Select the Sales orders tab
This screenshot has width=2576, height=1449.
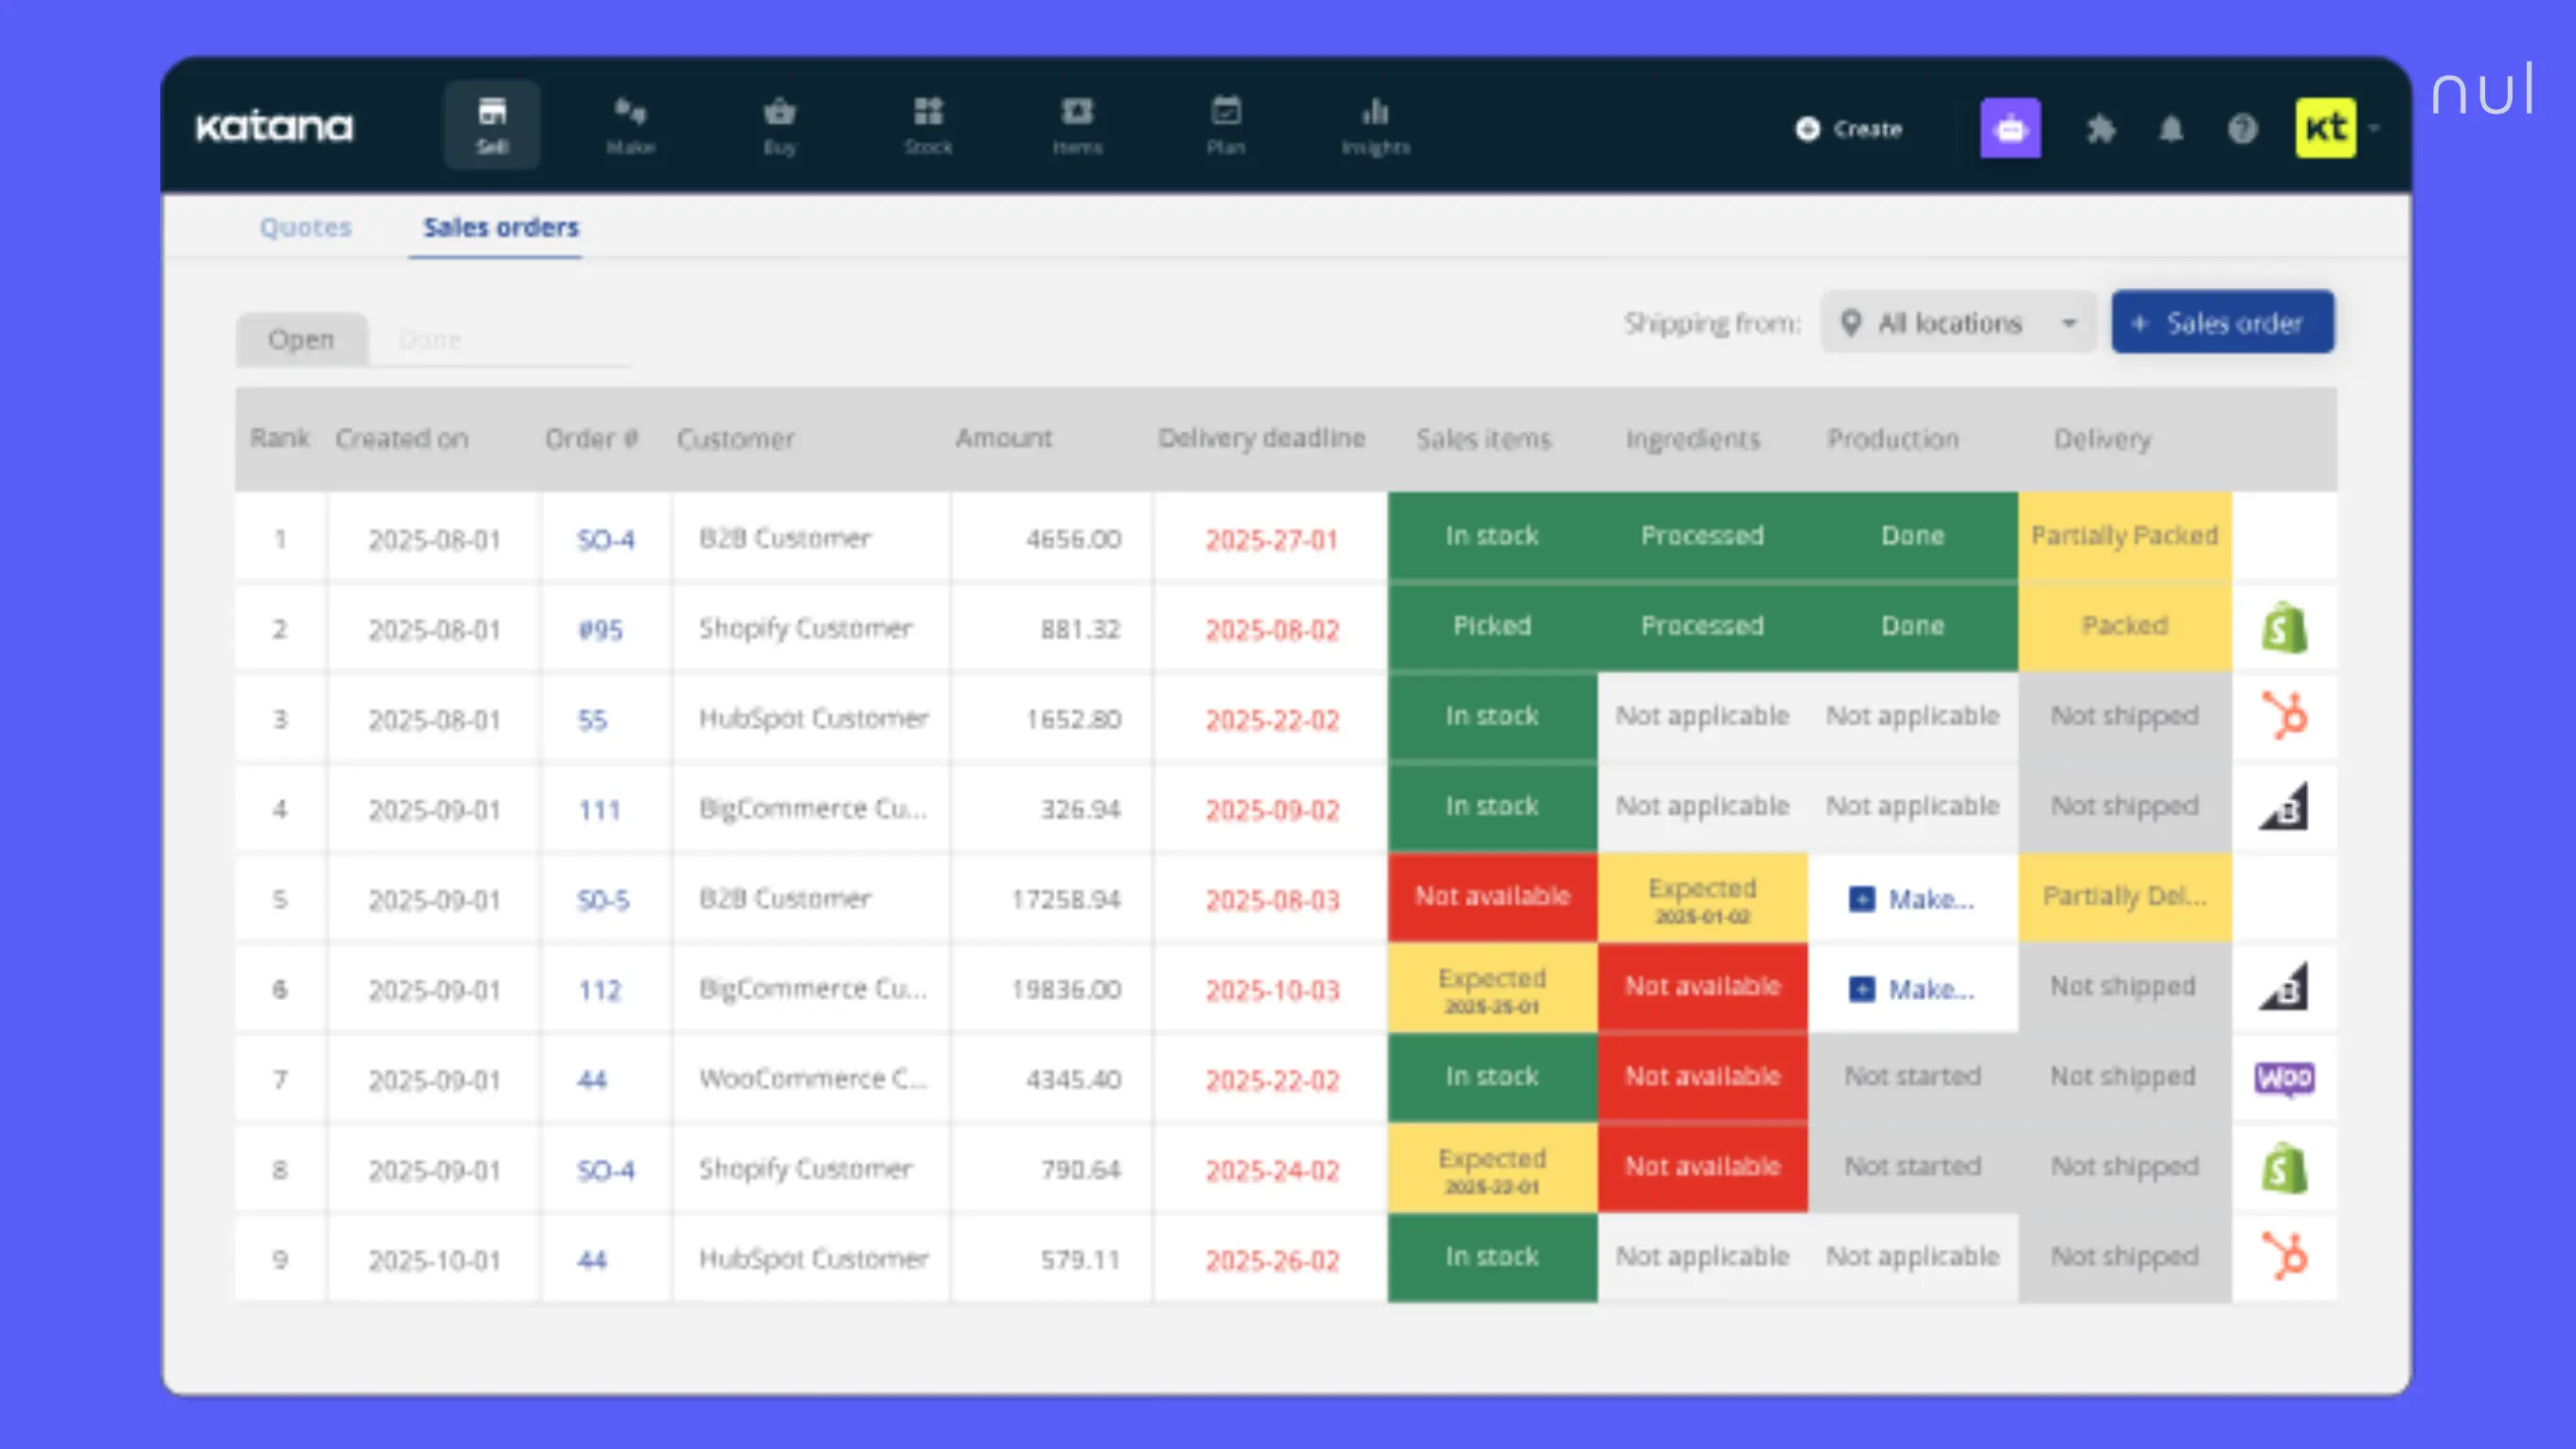click(x=501, y=227)
